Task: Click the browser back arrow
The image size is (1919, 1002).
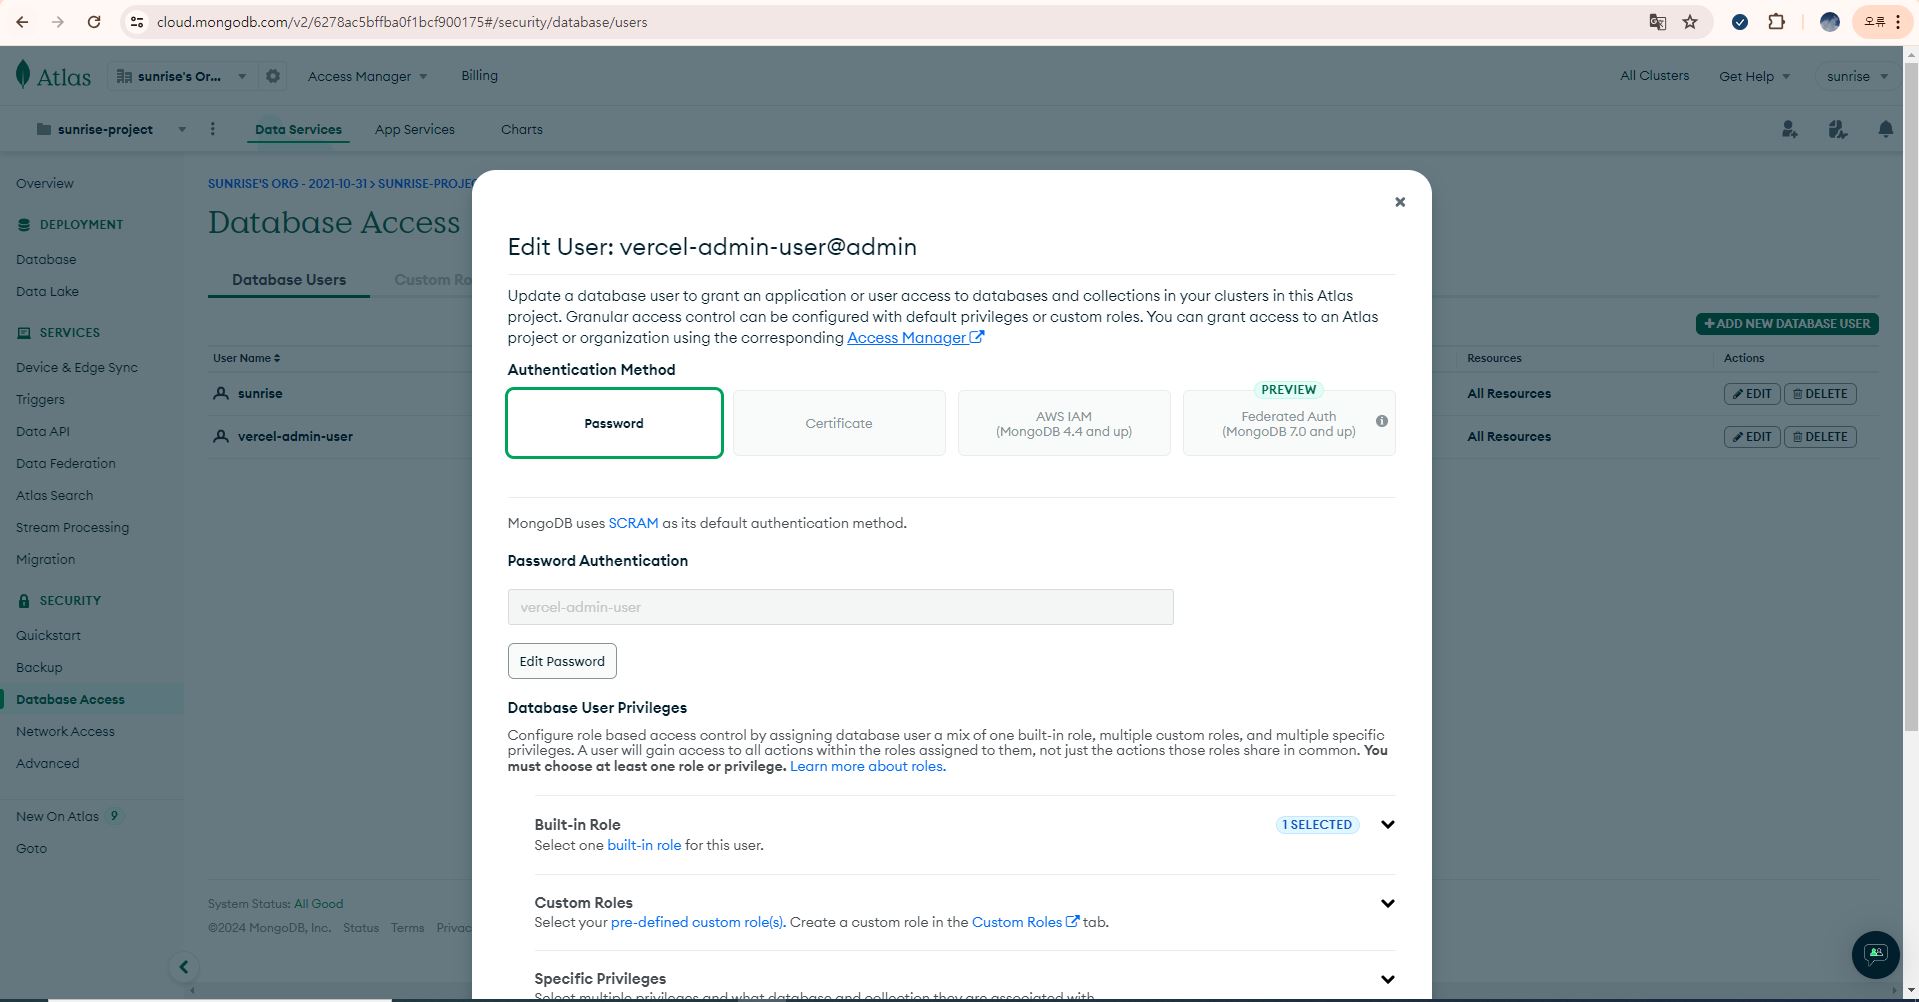Action: [x=22, y=22]
